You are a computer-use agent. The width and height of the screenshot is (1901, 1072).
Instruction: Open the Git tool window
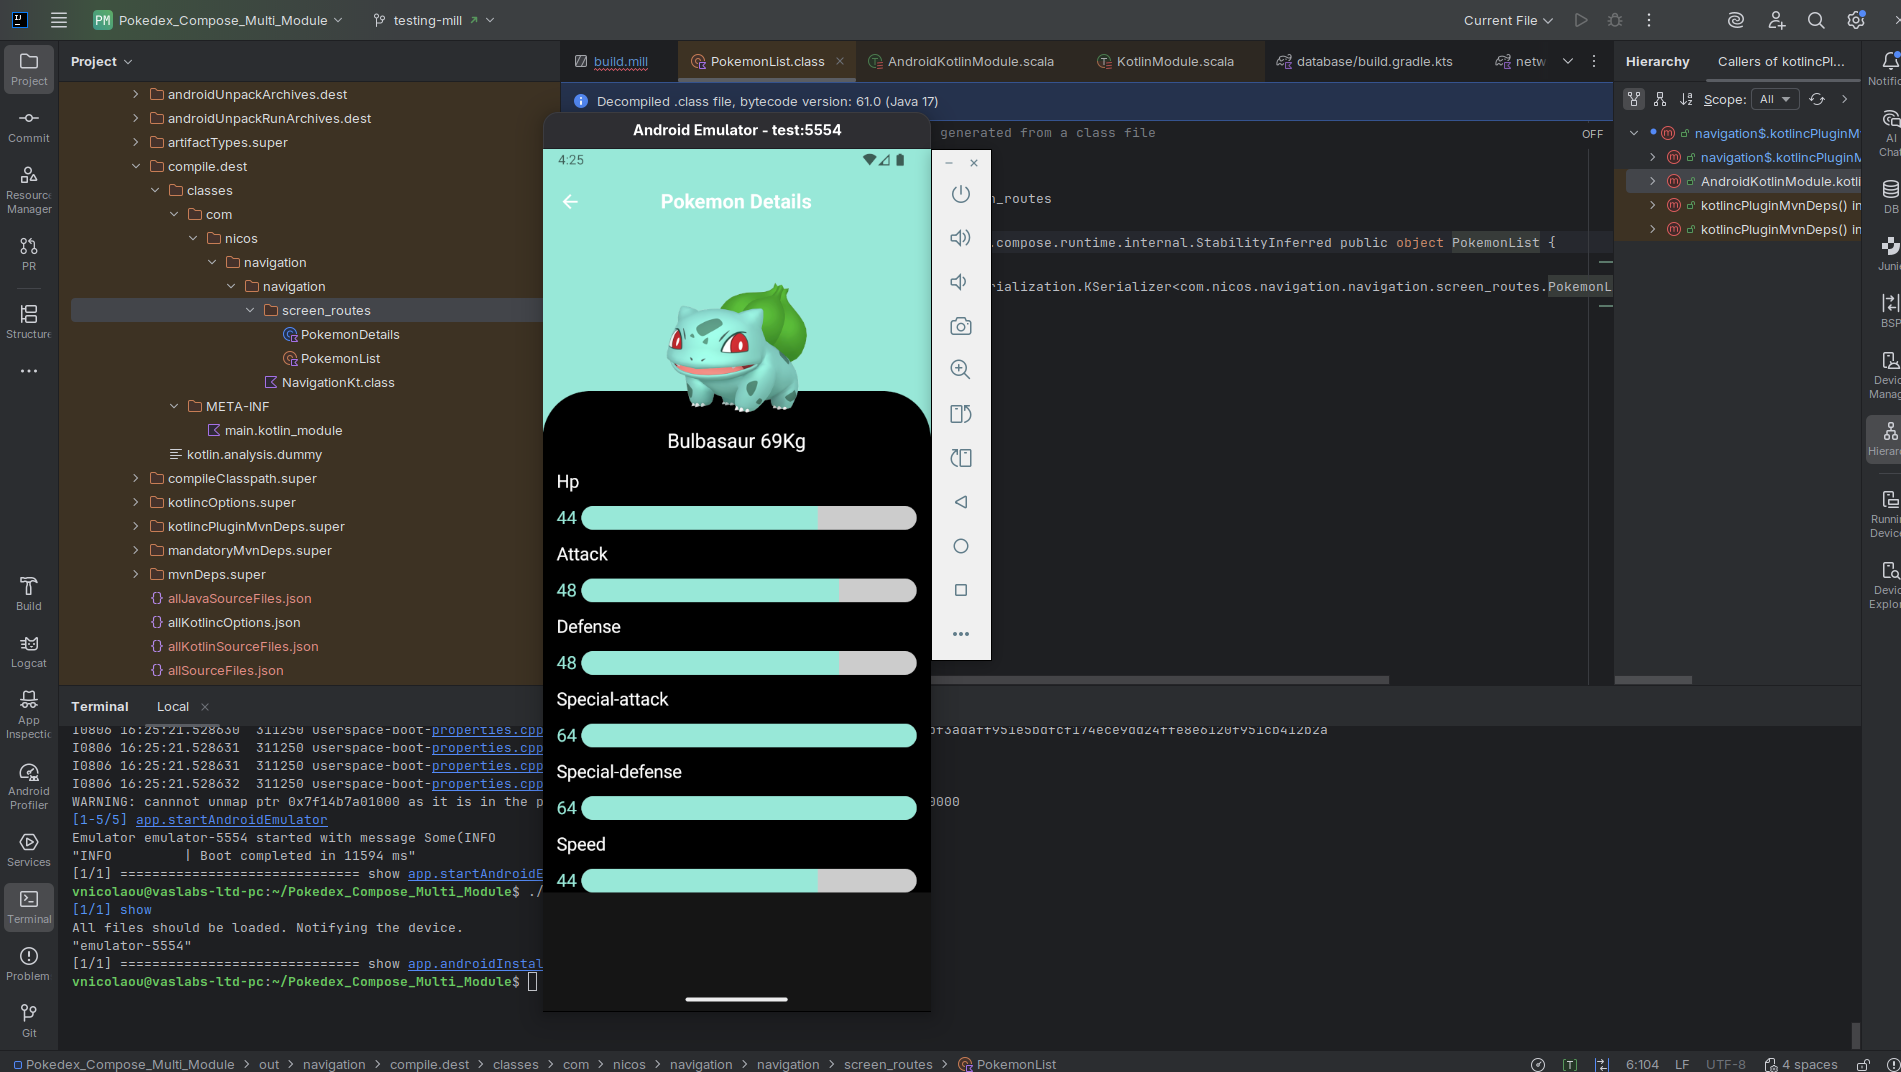[x=29, y=1021]
